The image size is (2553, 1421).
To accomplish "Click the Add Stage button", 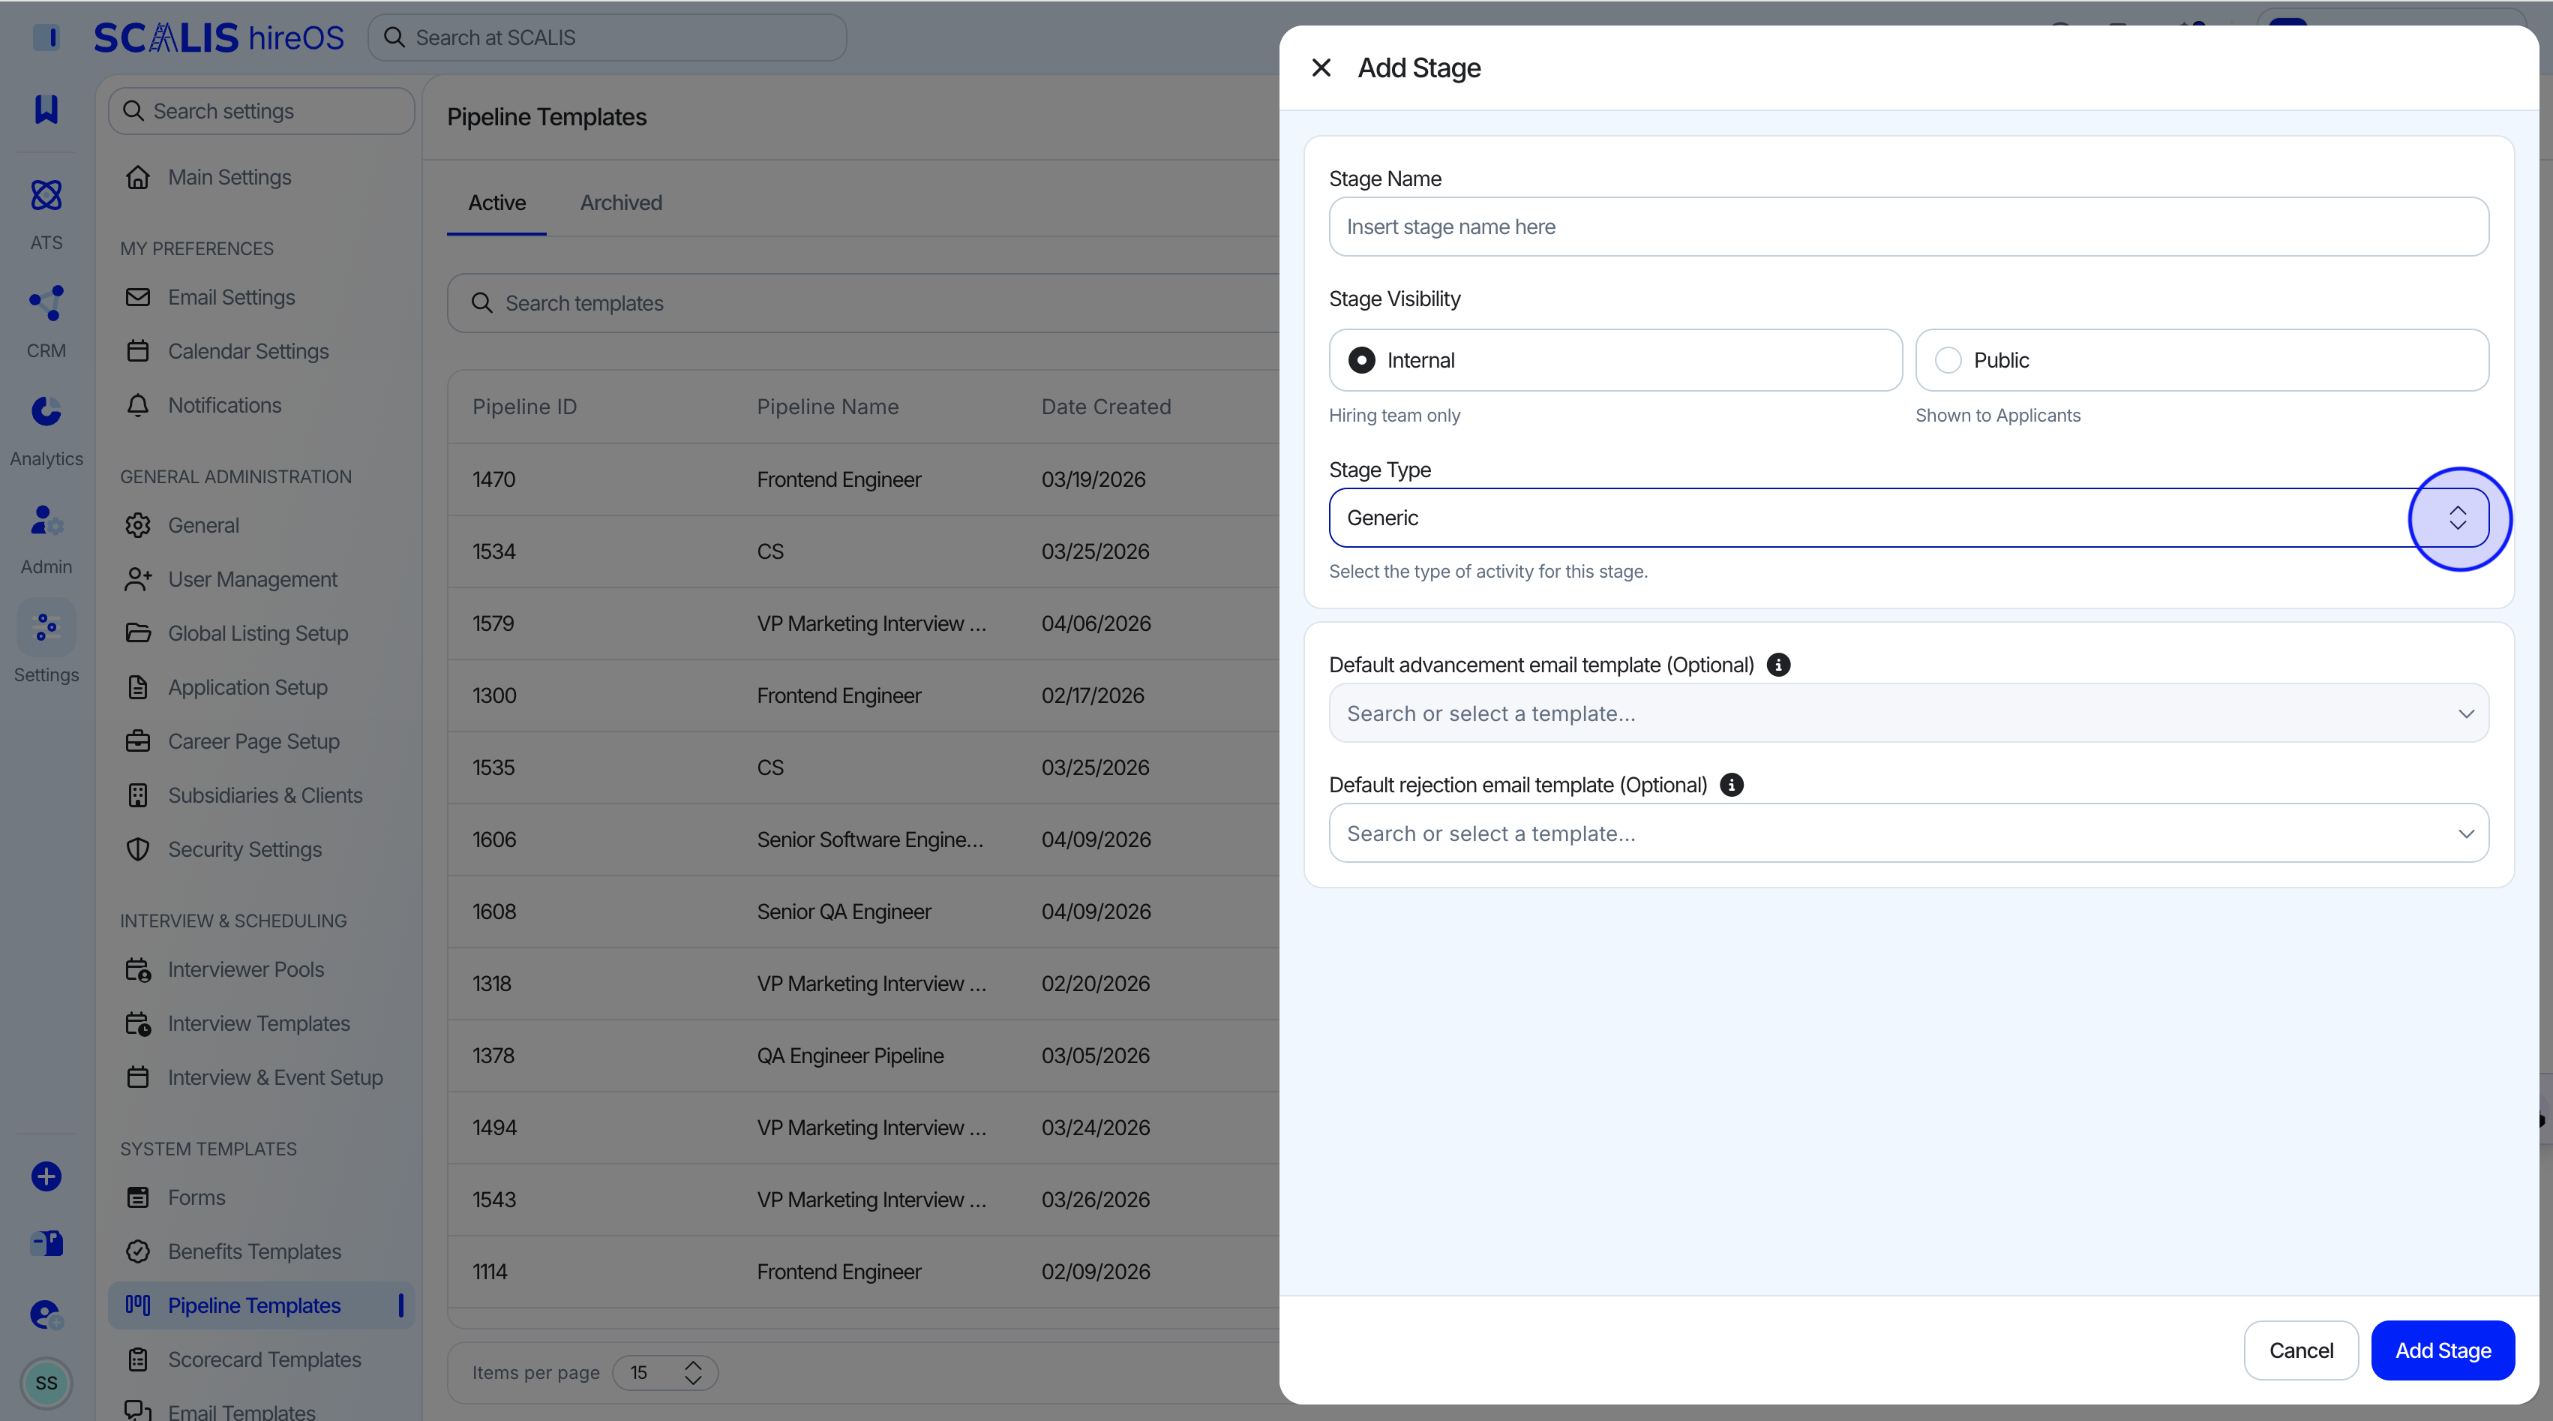I will coord(2442,1350).
